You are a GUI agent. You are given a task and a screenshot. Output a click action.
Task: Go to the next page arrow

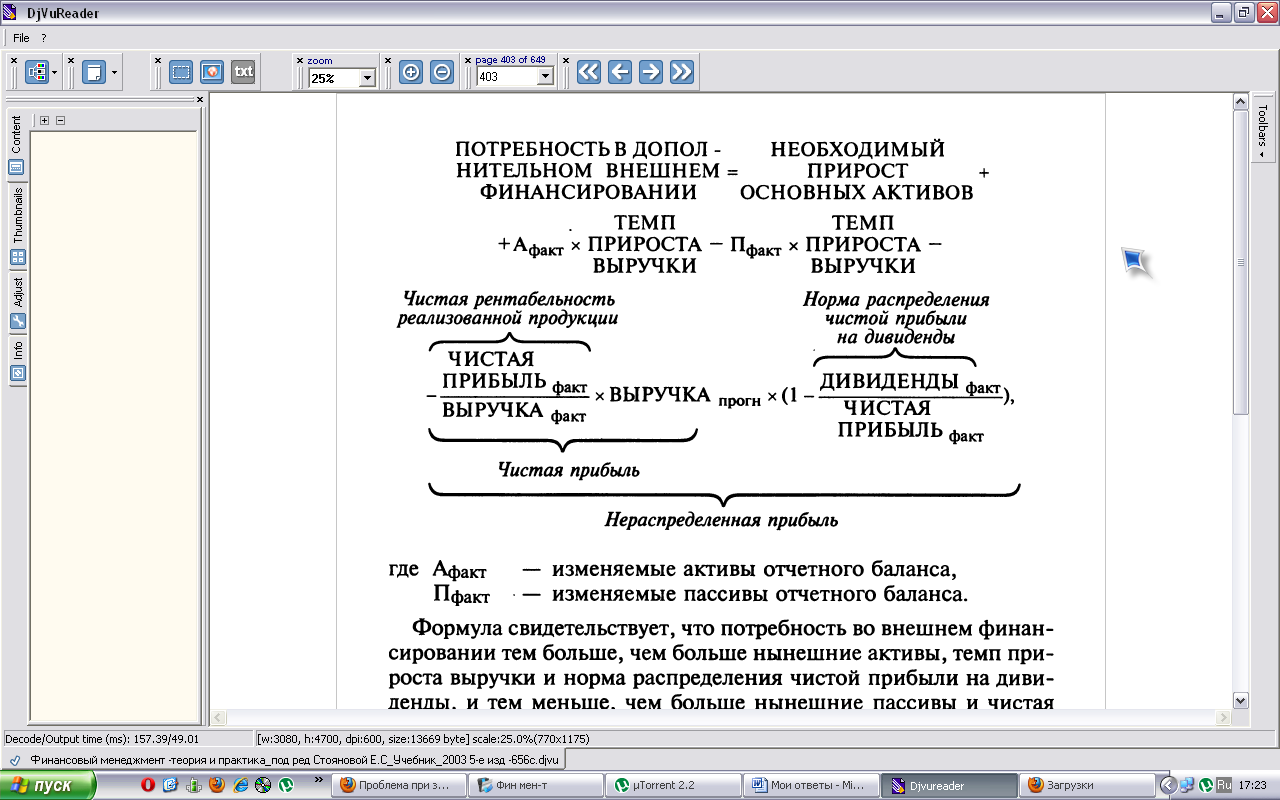click(x=651, y=72)
